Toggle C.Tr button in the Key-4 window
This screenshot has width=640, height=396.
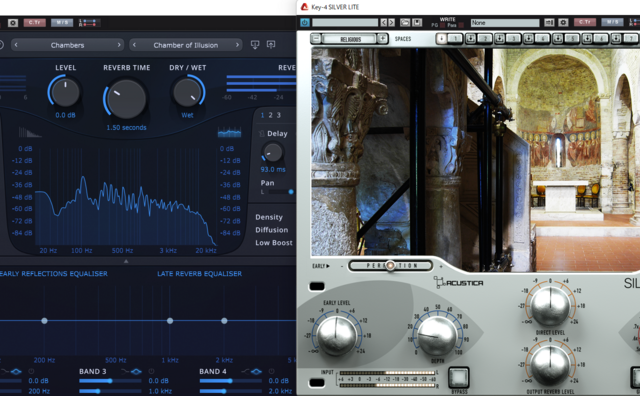(584, 22)
